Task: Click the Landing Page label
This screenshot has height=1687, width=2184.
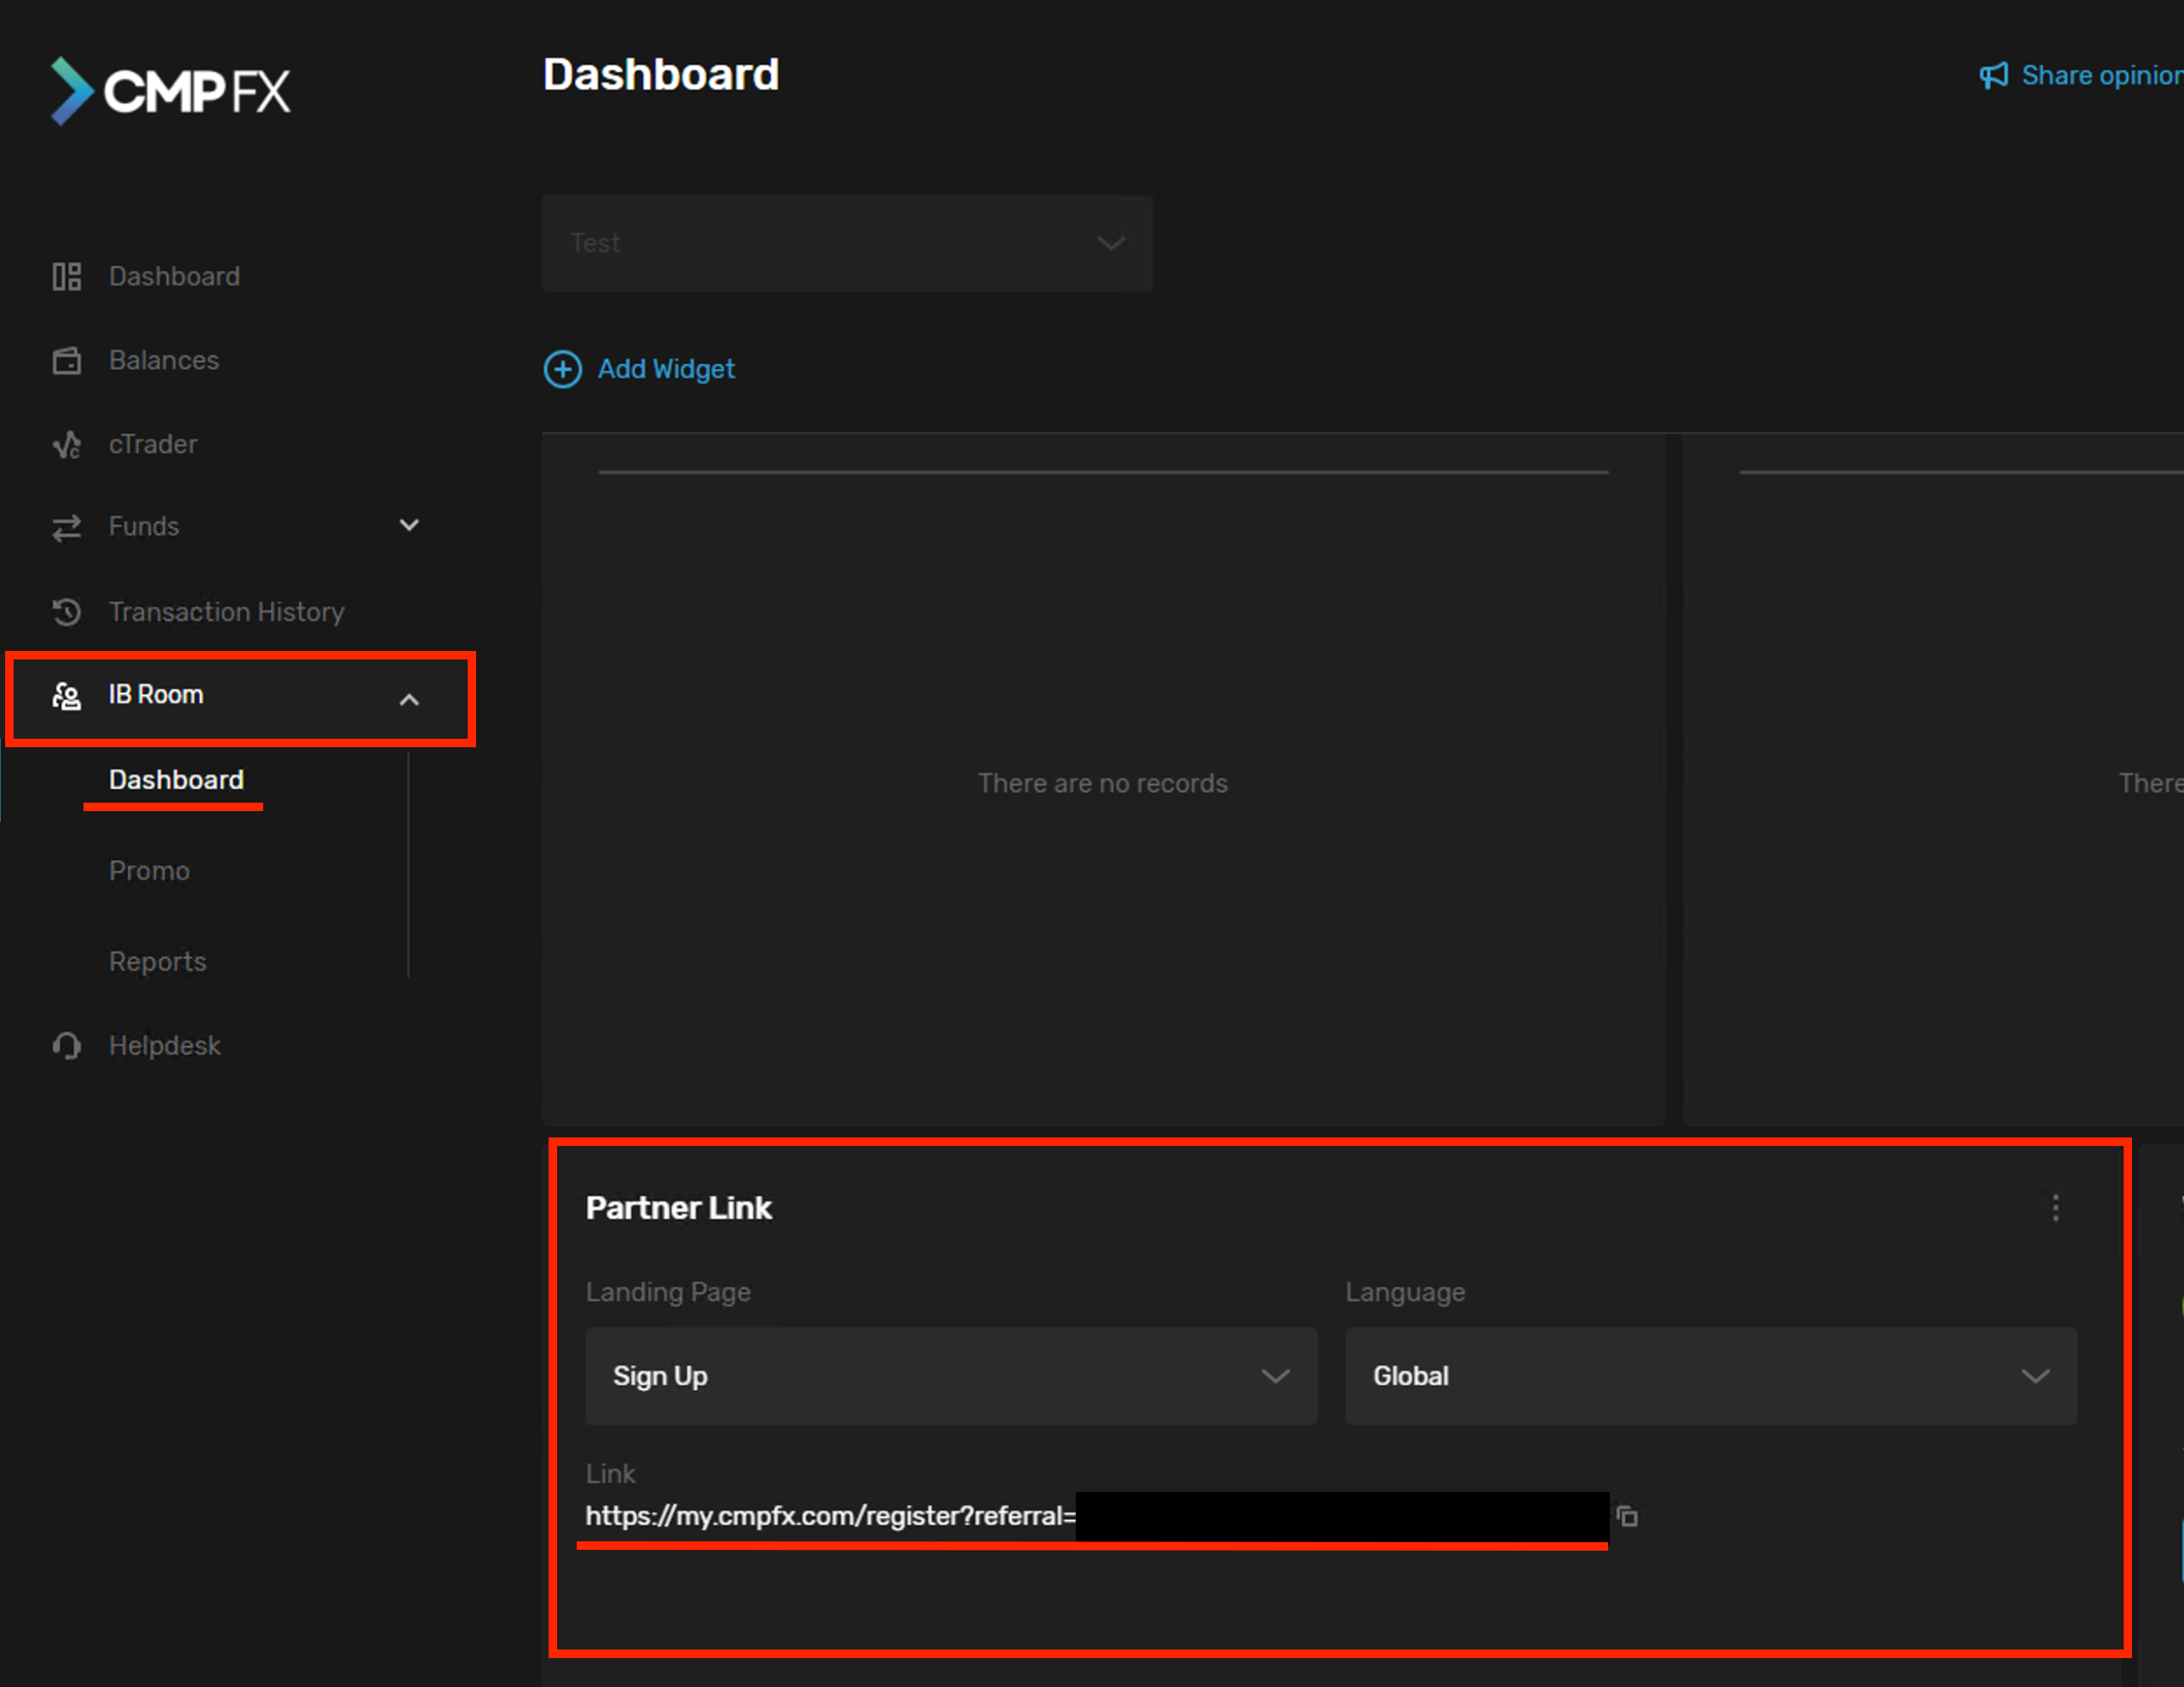Action: point(668,1293)
